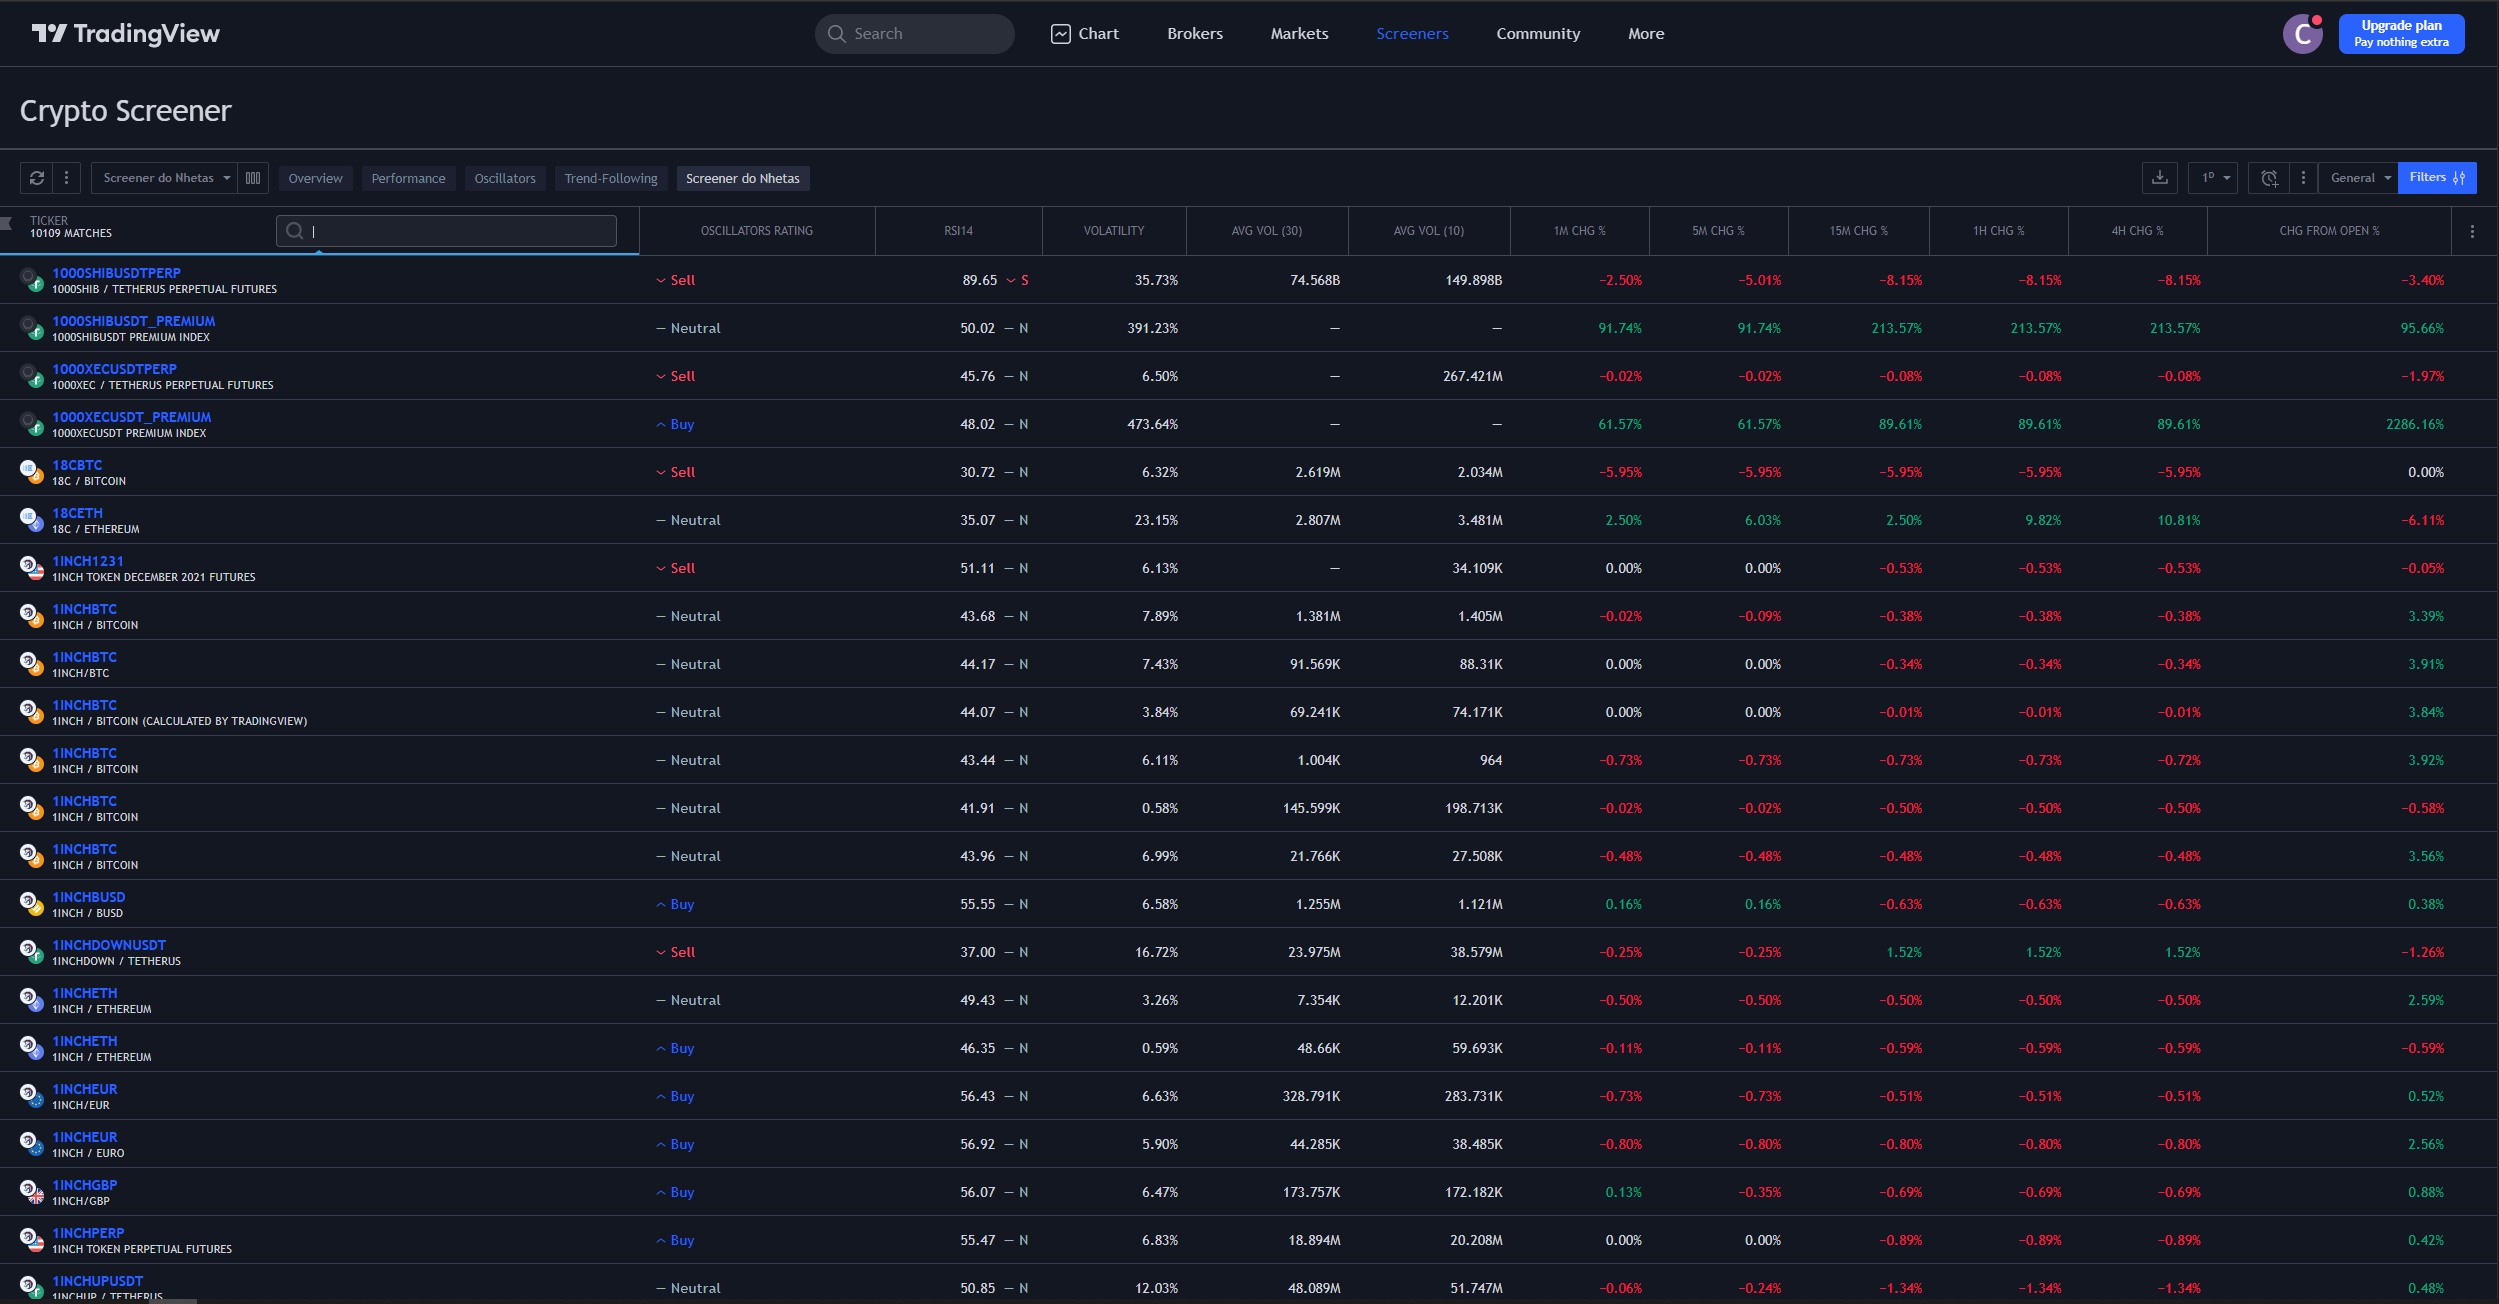
Task: Change the 1D timeframe dropdown
Action: click(2213, 177)
